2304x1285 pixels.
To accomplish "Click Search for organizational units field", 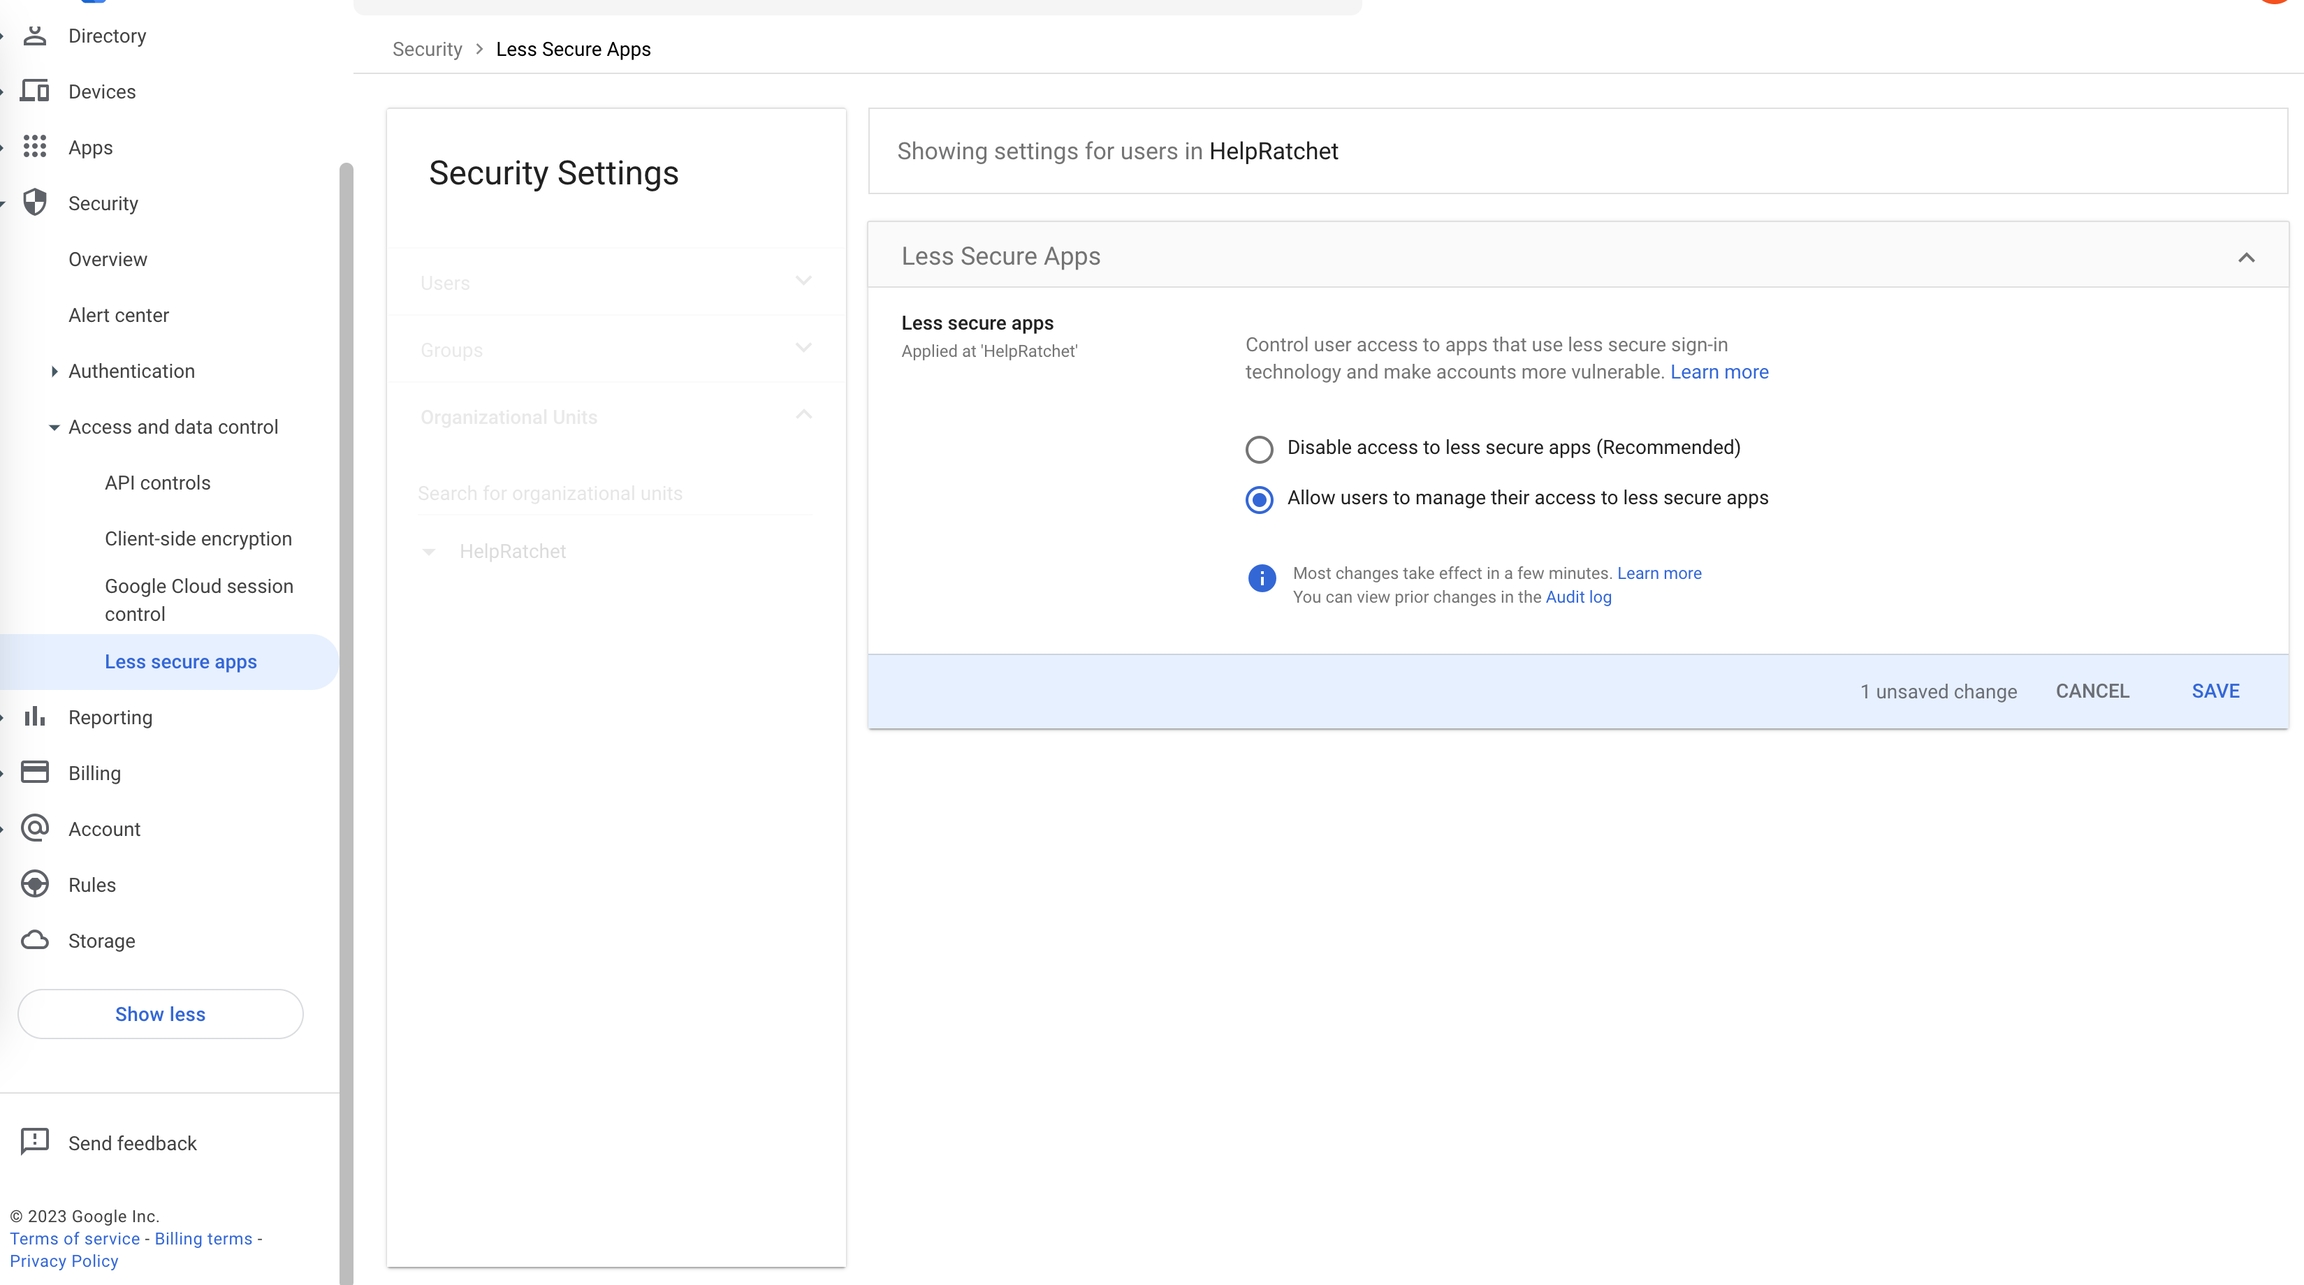I will (x=615, y=493).
